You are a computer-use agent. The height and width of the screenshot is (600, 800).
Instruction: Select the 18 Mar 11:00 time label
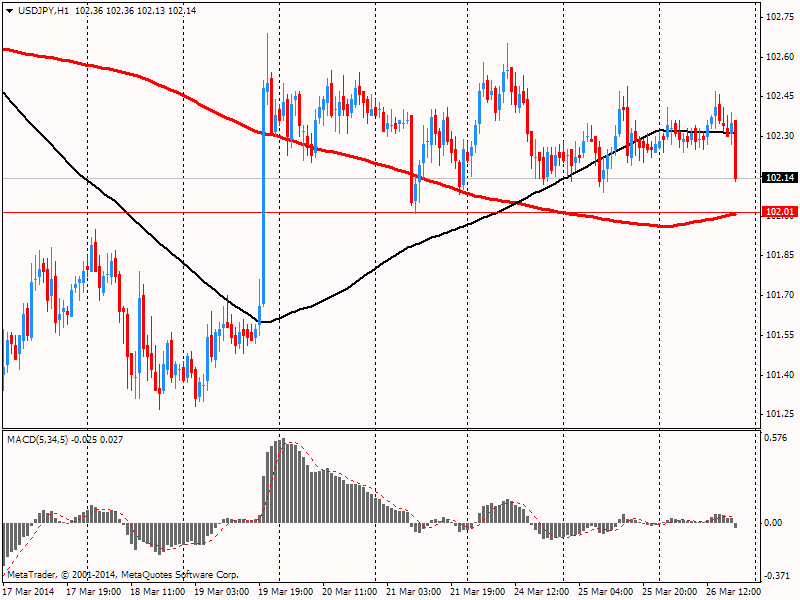click(x=156, y=591)
